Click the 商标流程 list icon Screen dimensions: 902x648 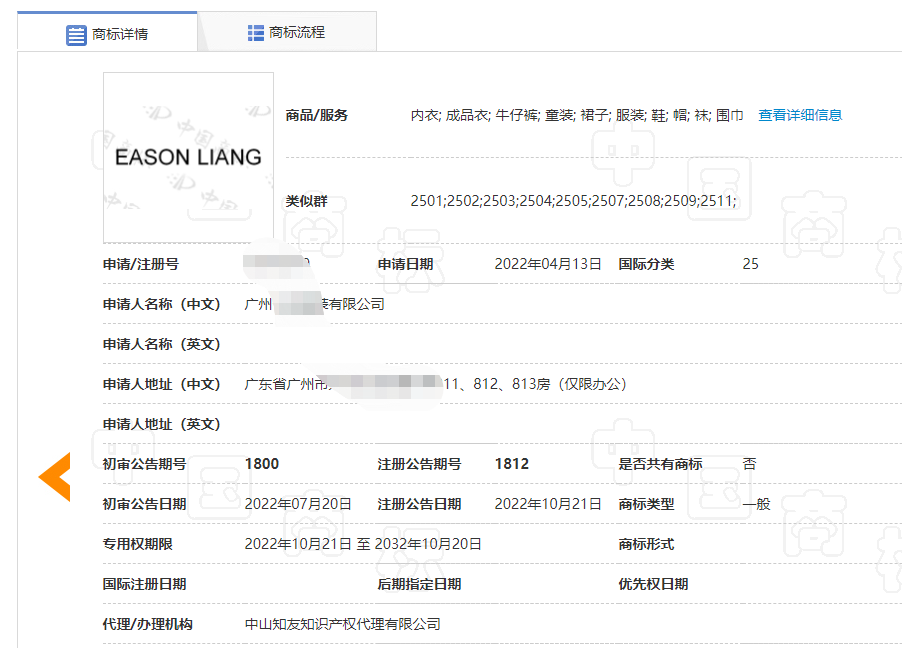[256, 33]
